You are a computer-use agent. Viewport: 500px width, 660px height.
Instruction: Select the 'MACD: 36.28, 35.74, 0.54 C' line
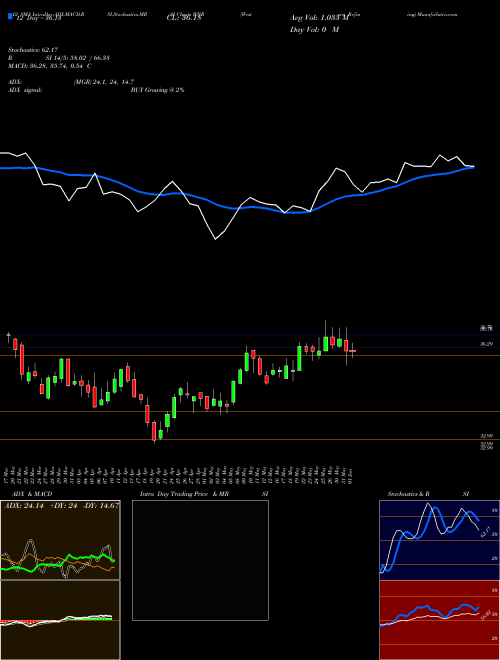pyautogui.click(x=50, y=66)
